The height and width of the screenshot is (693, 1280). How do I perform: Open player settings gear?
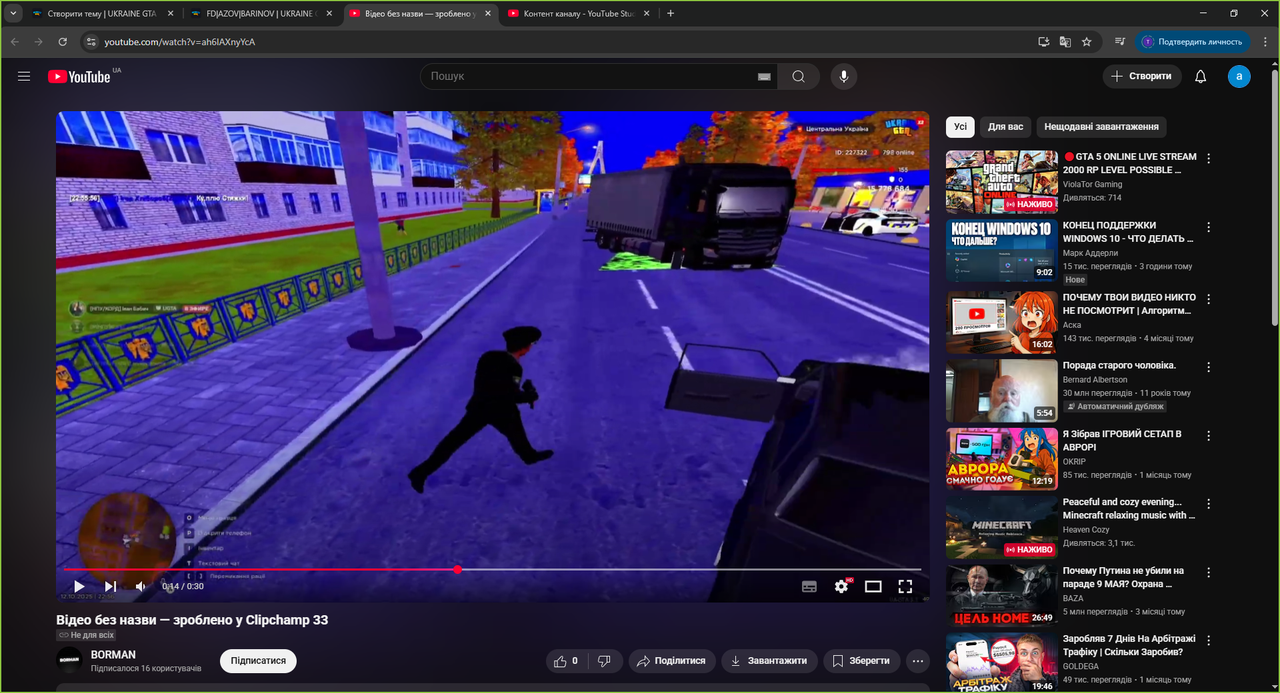point(841,586)
